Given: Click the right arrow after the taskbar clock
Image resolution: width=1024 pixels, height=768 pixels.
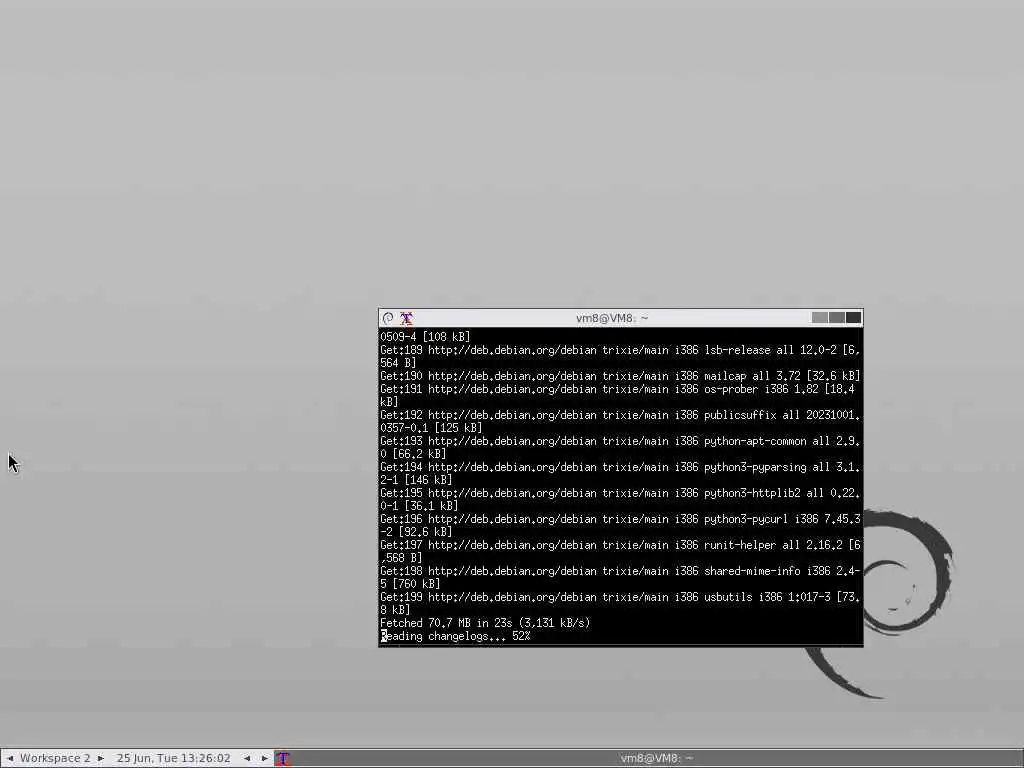Looking at the screenshot, I should (x=264, y=758).
